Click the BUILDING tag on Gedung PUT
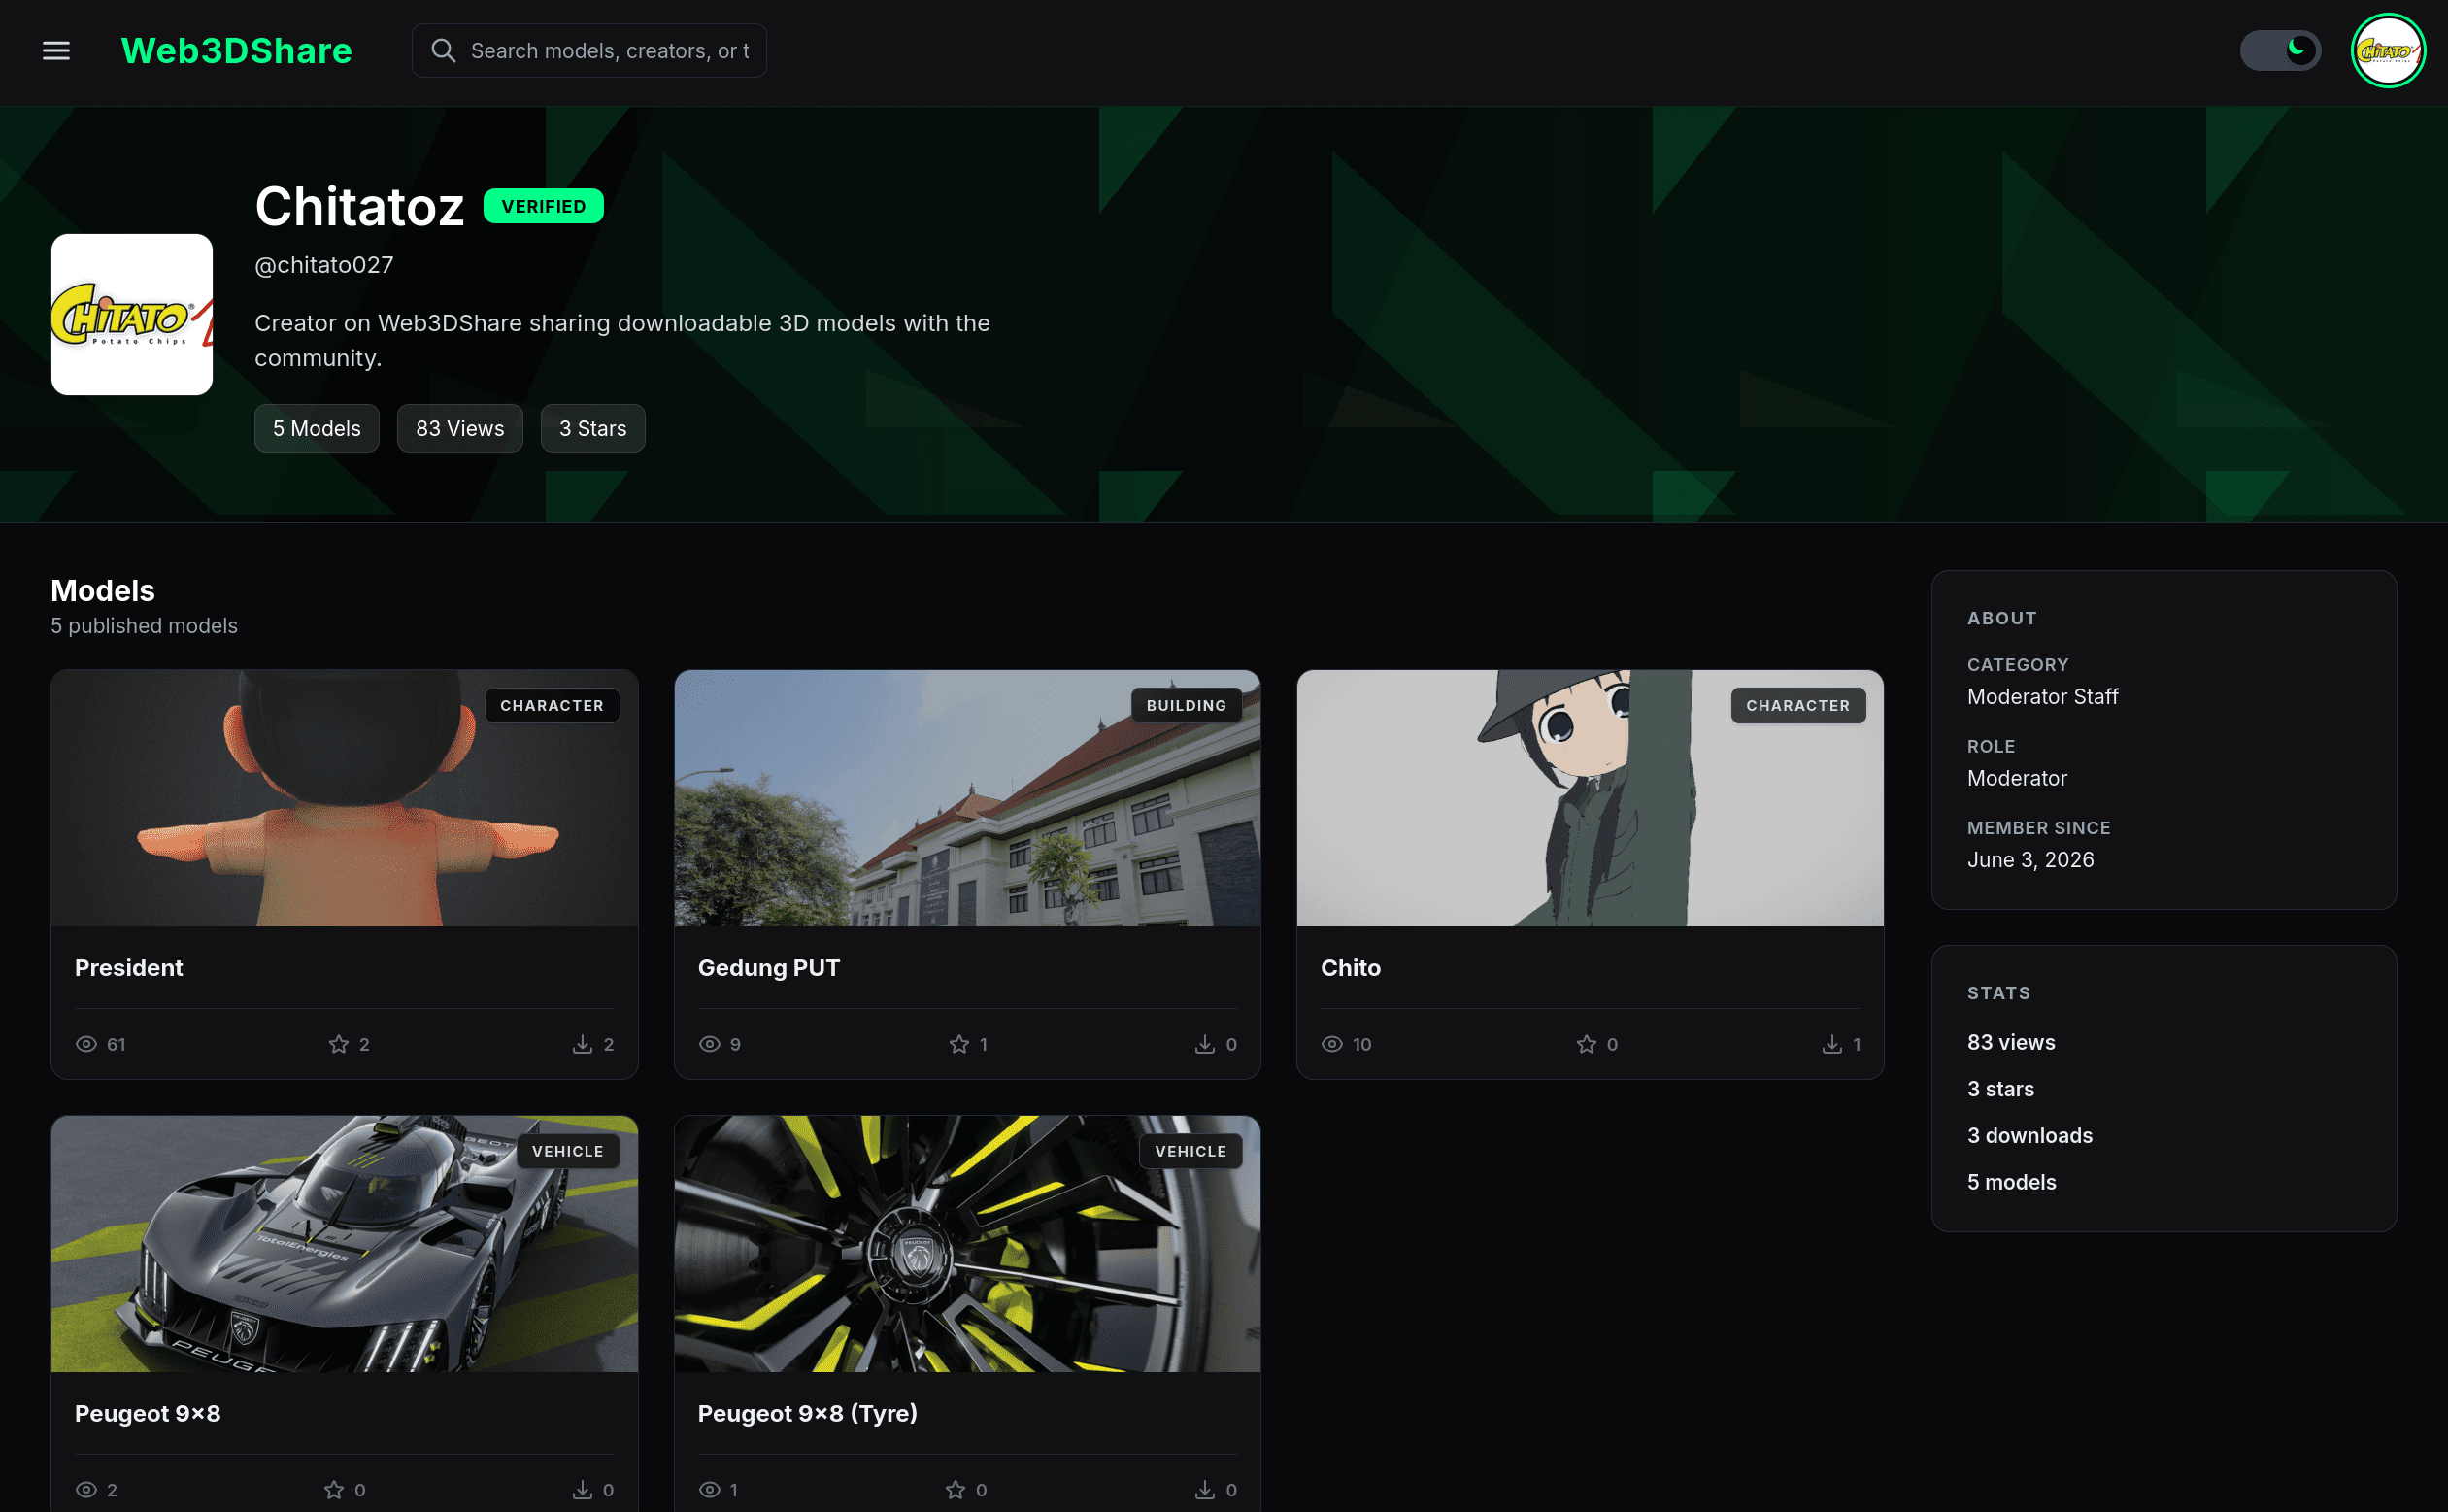This screenshot has height=1512, width=2448. point(1187,706)
